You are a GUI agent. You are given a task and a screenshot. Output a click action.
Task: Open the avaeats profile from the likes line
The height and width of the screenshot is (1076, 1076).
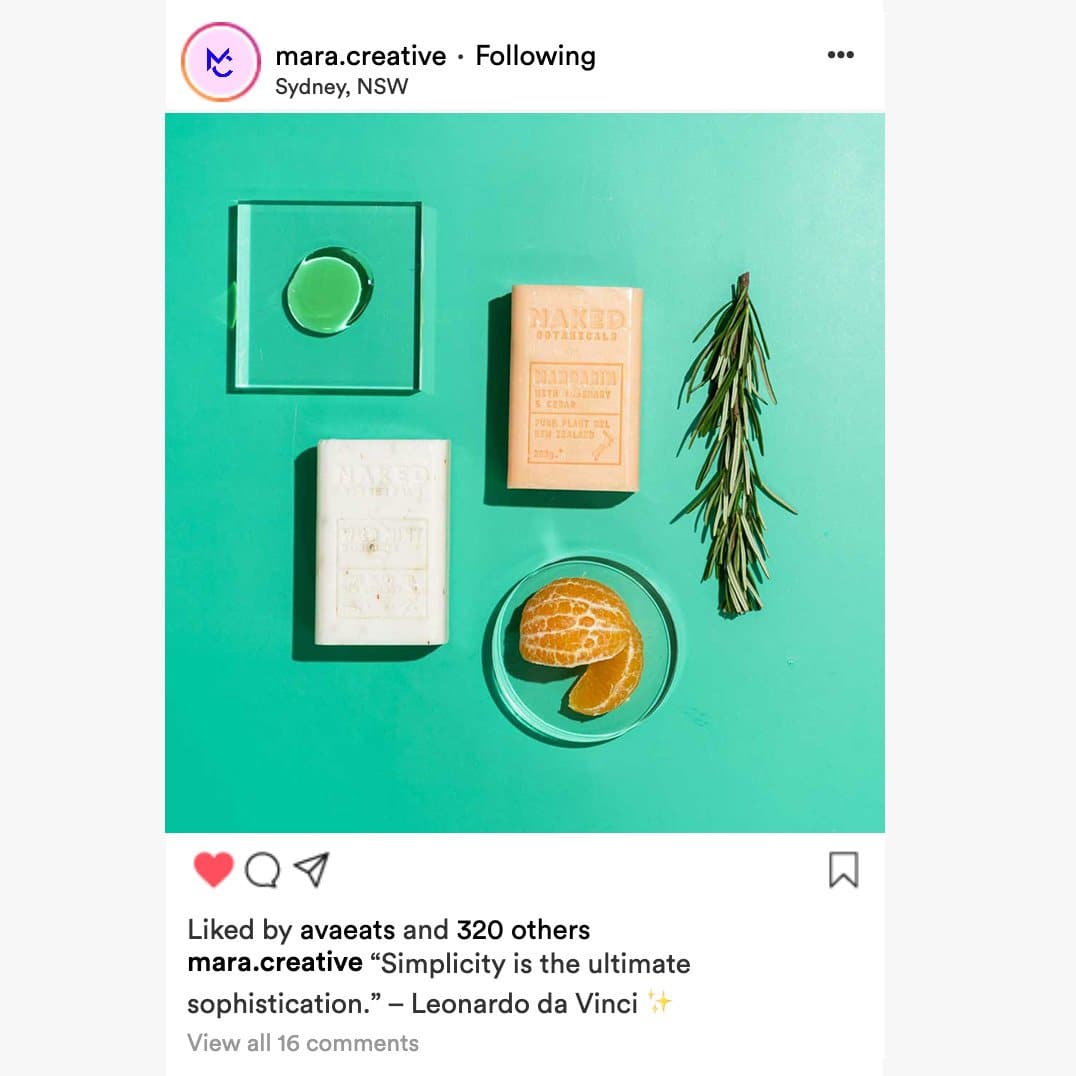click(x=347, y=930)
